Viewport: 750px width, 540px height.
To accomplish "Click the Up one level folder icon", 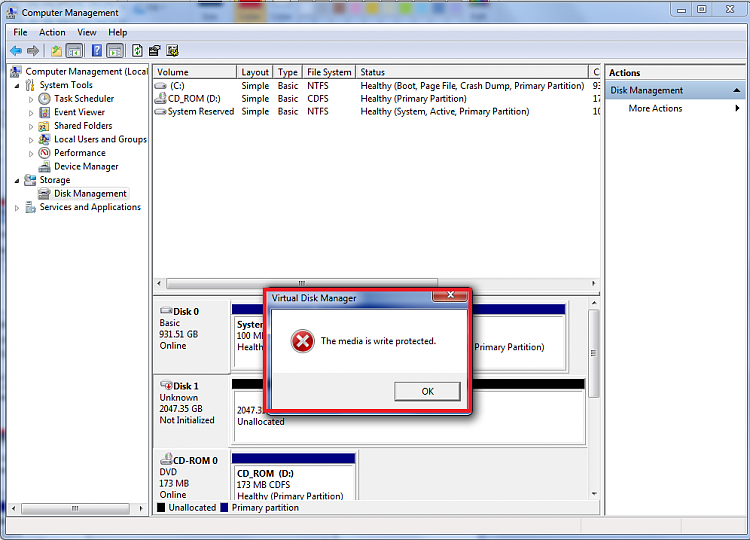I will click(x=56, y=51).
